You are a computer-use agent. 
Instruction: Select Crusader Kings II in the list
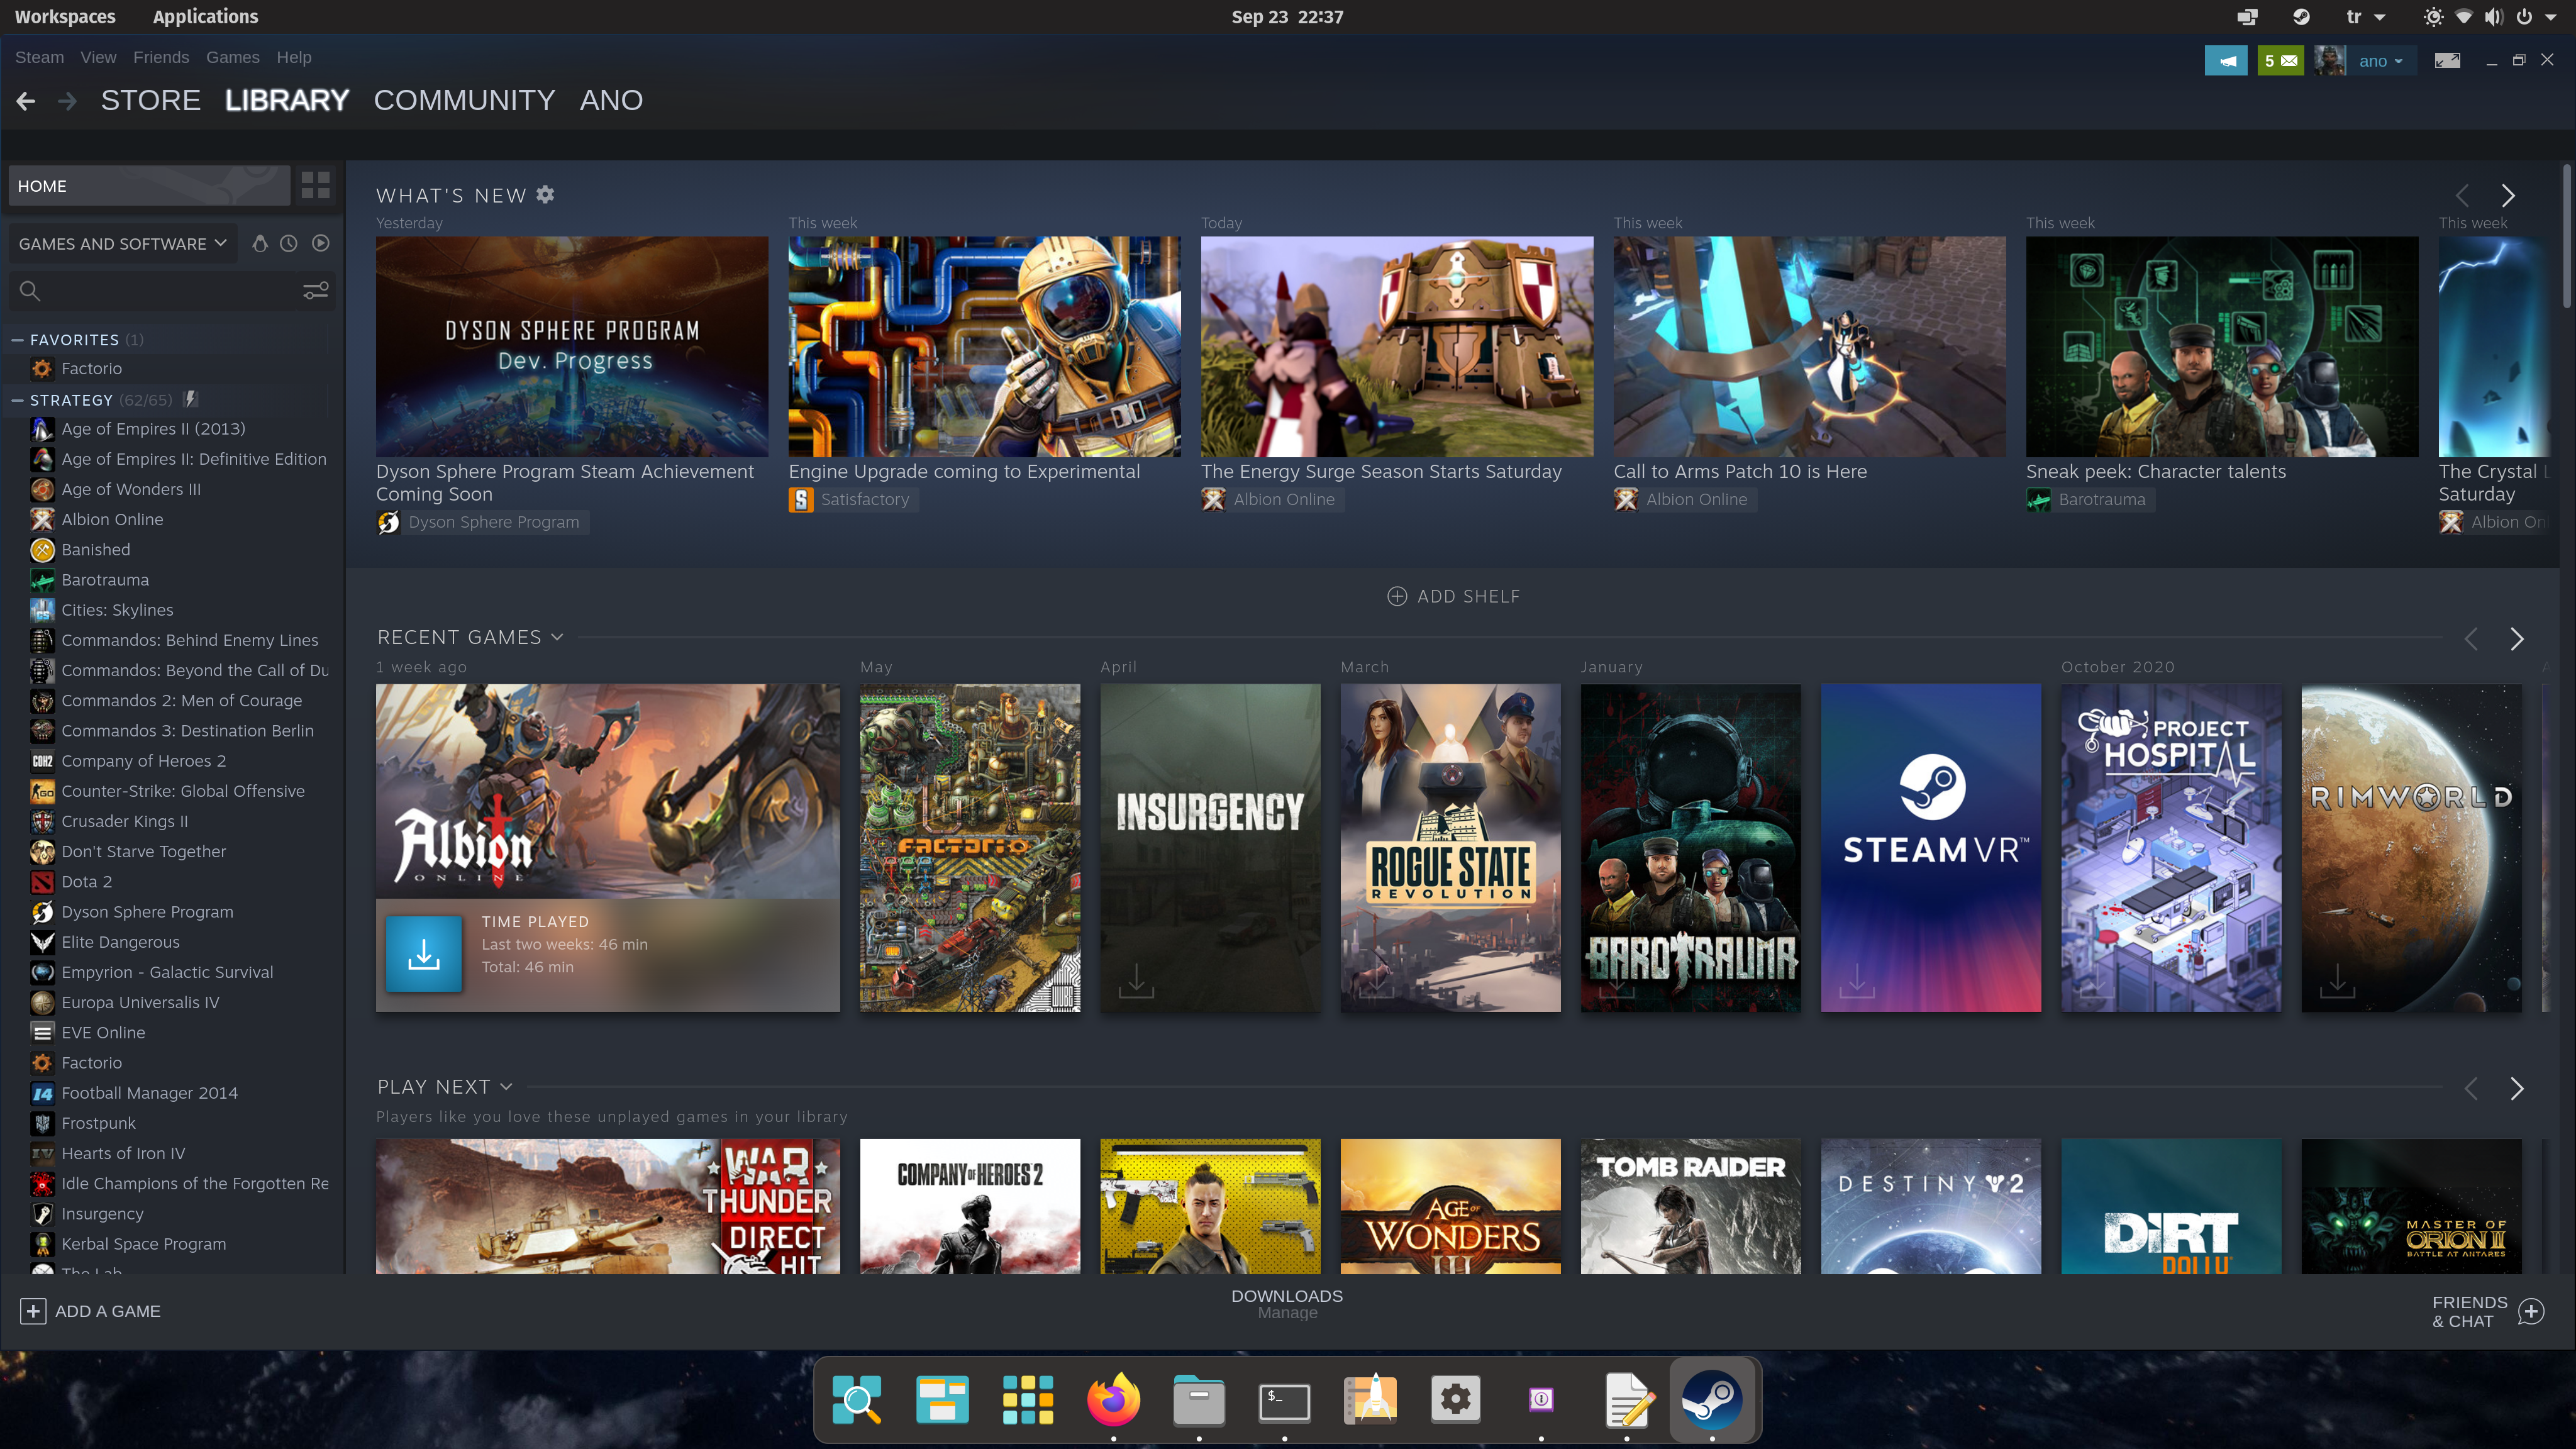[x=124, y=821]
